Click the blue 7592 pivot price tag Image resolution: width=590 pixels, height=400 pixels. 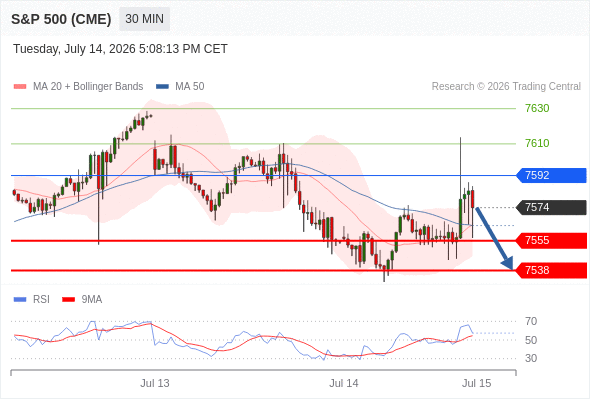(x=551, y=175)
